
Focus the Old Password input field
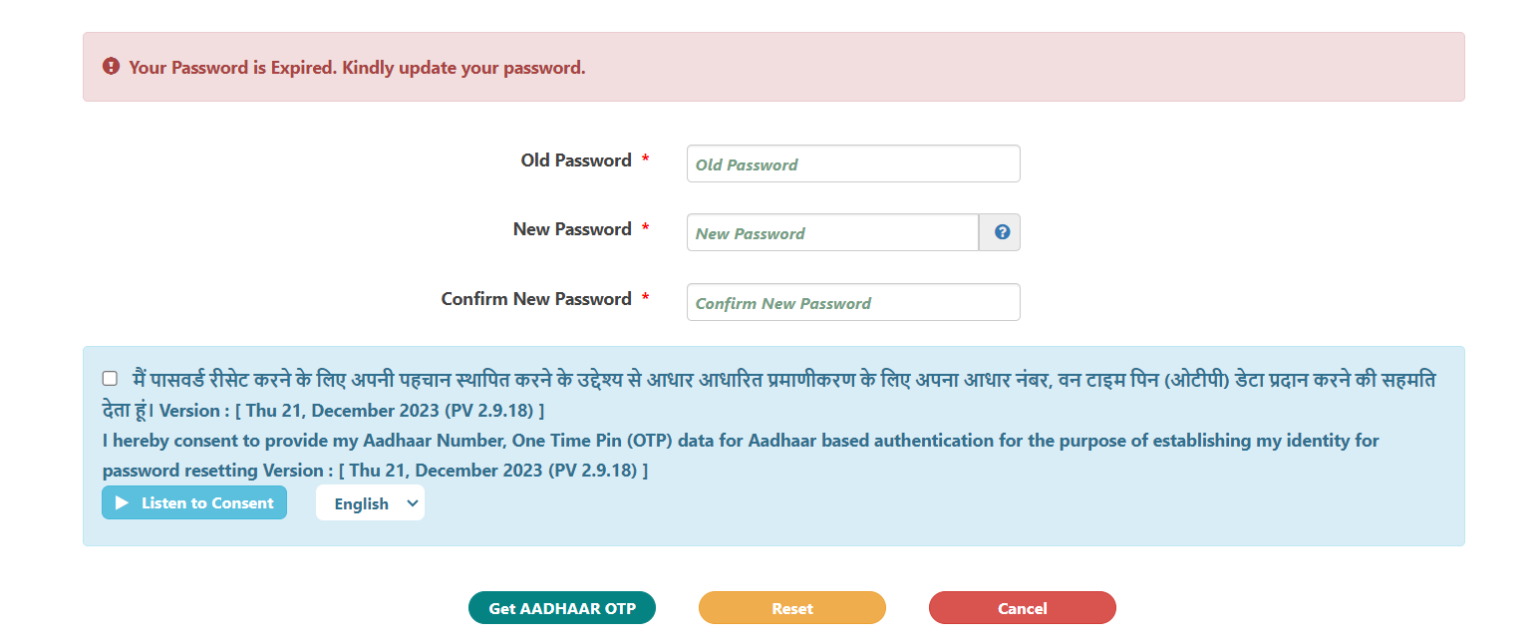pyautogui.click(x=852, y=163)
